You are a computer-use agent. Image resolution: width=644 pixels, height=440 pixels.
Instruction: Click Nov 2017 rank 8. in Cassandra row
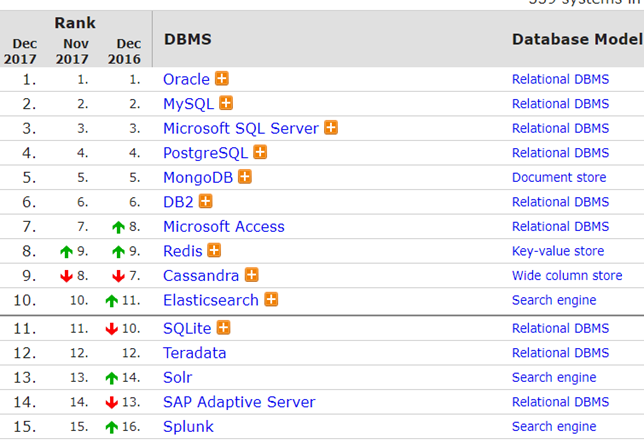click(x=82, y=276)
